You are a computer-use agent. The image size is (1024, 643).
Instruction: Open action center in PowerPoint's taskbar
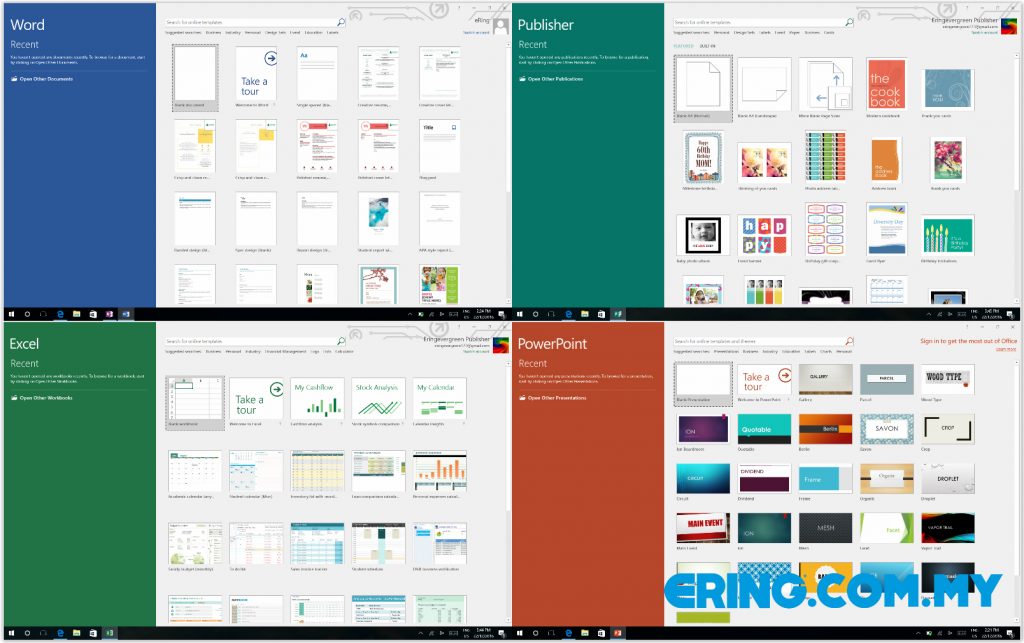(1010, 633)
